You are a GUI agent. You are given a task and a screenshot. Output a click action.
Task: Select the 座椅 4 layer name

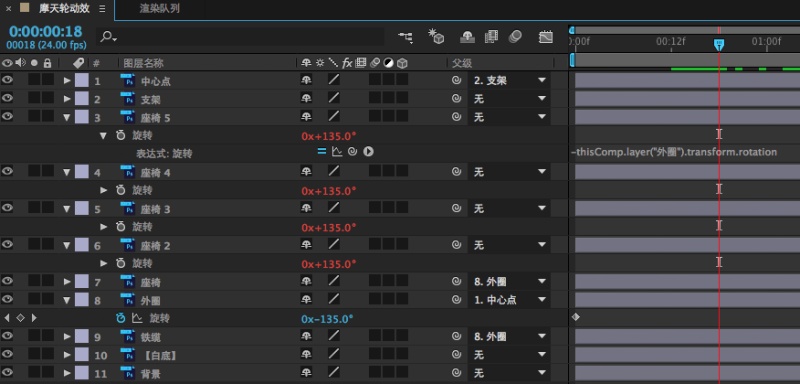tap(155, 173)
